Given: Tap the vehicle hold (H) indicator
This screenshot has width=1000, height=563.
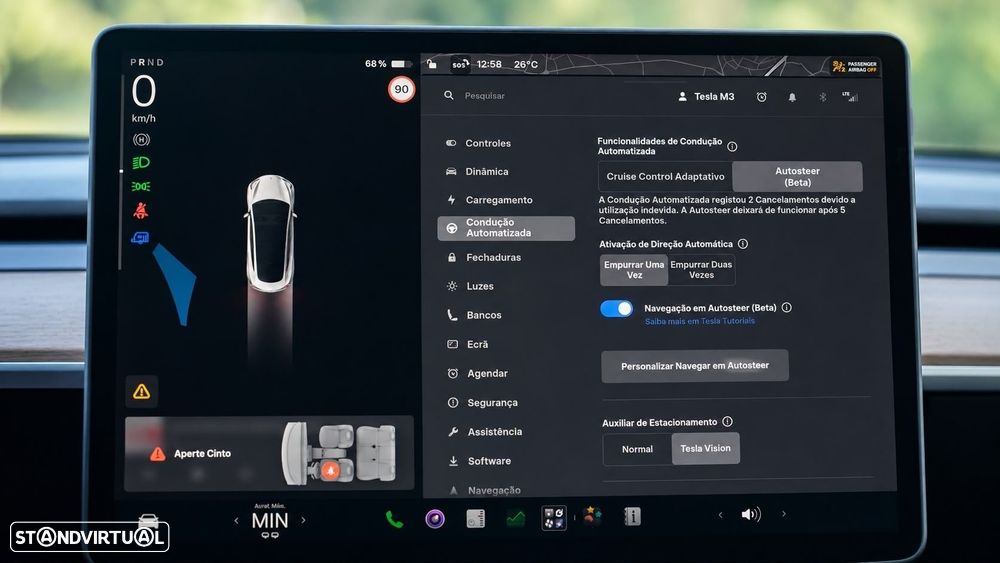Looking at the screenshot, I should [x=142, y=139].
